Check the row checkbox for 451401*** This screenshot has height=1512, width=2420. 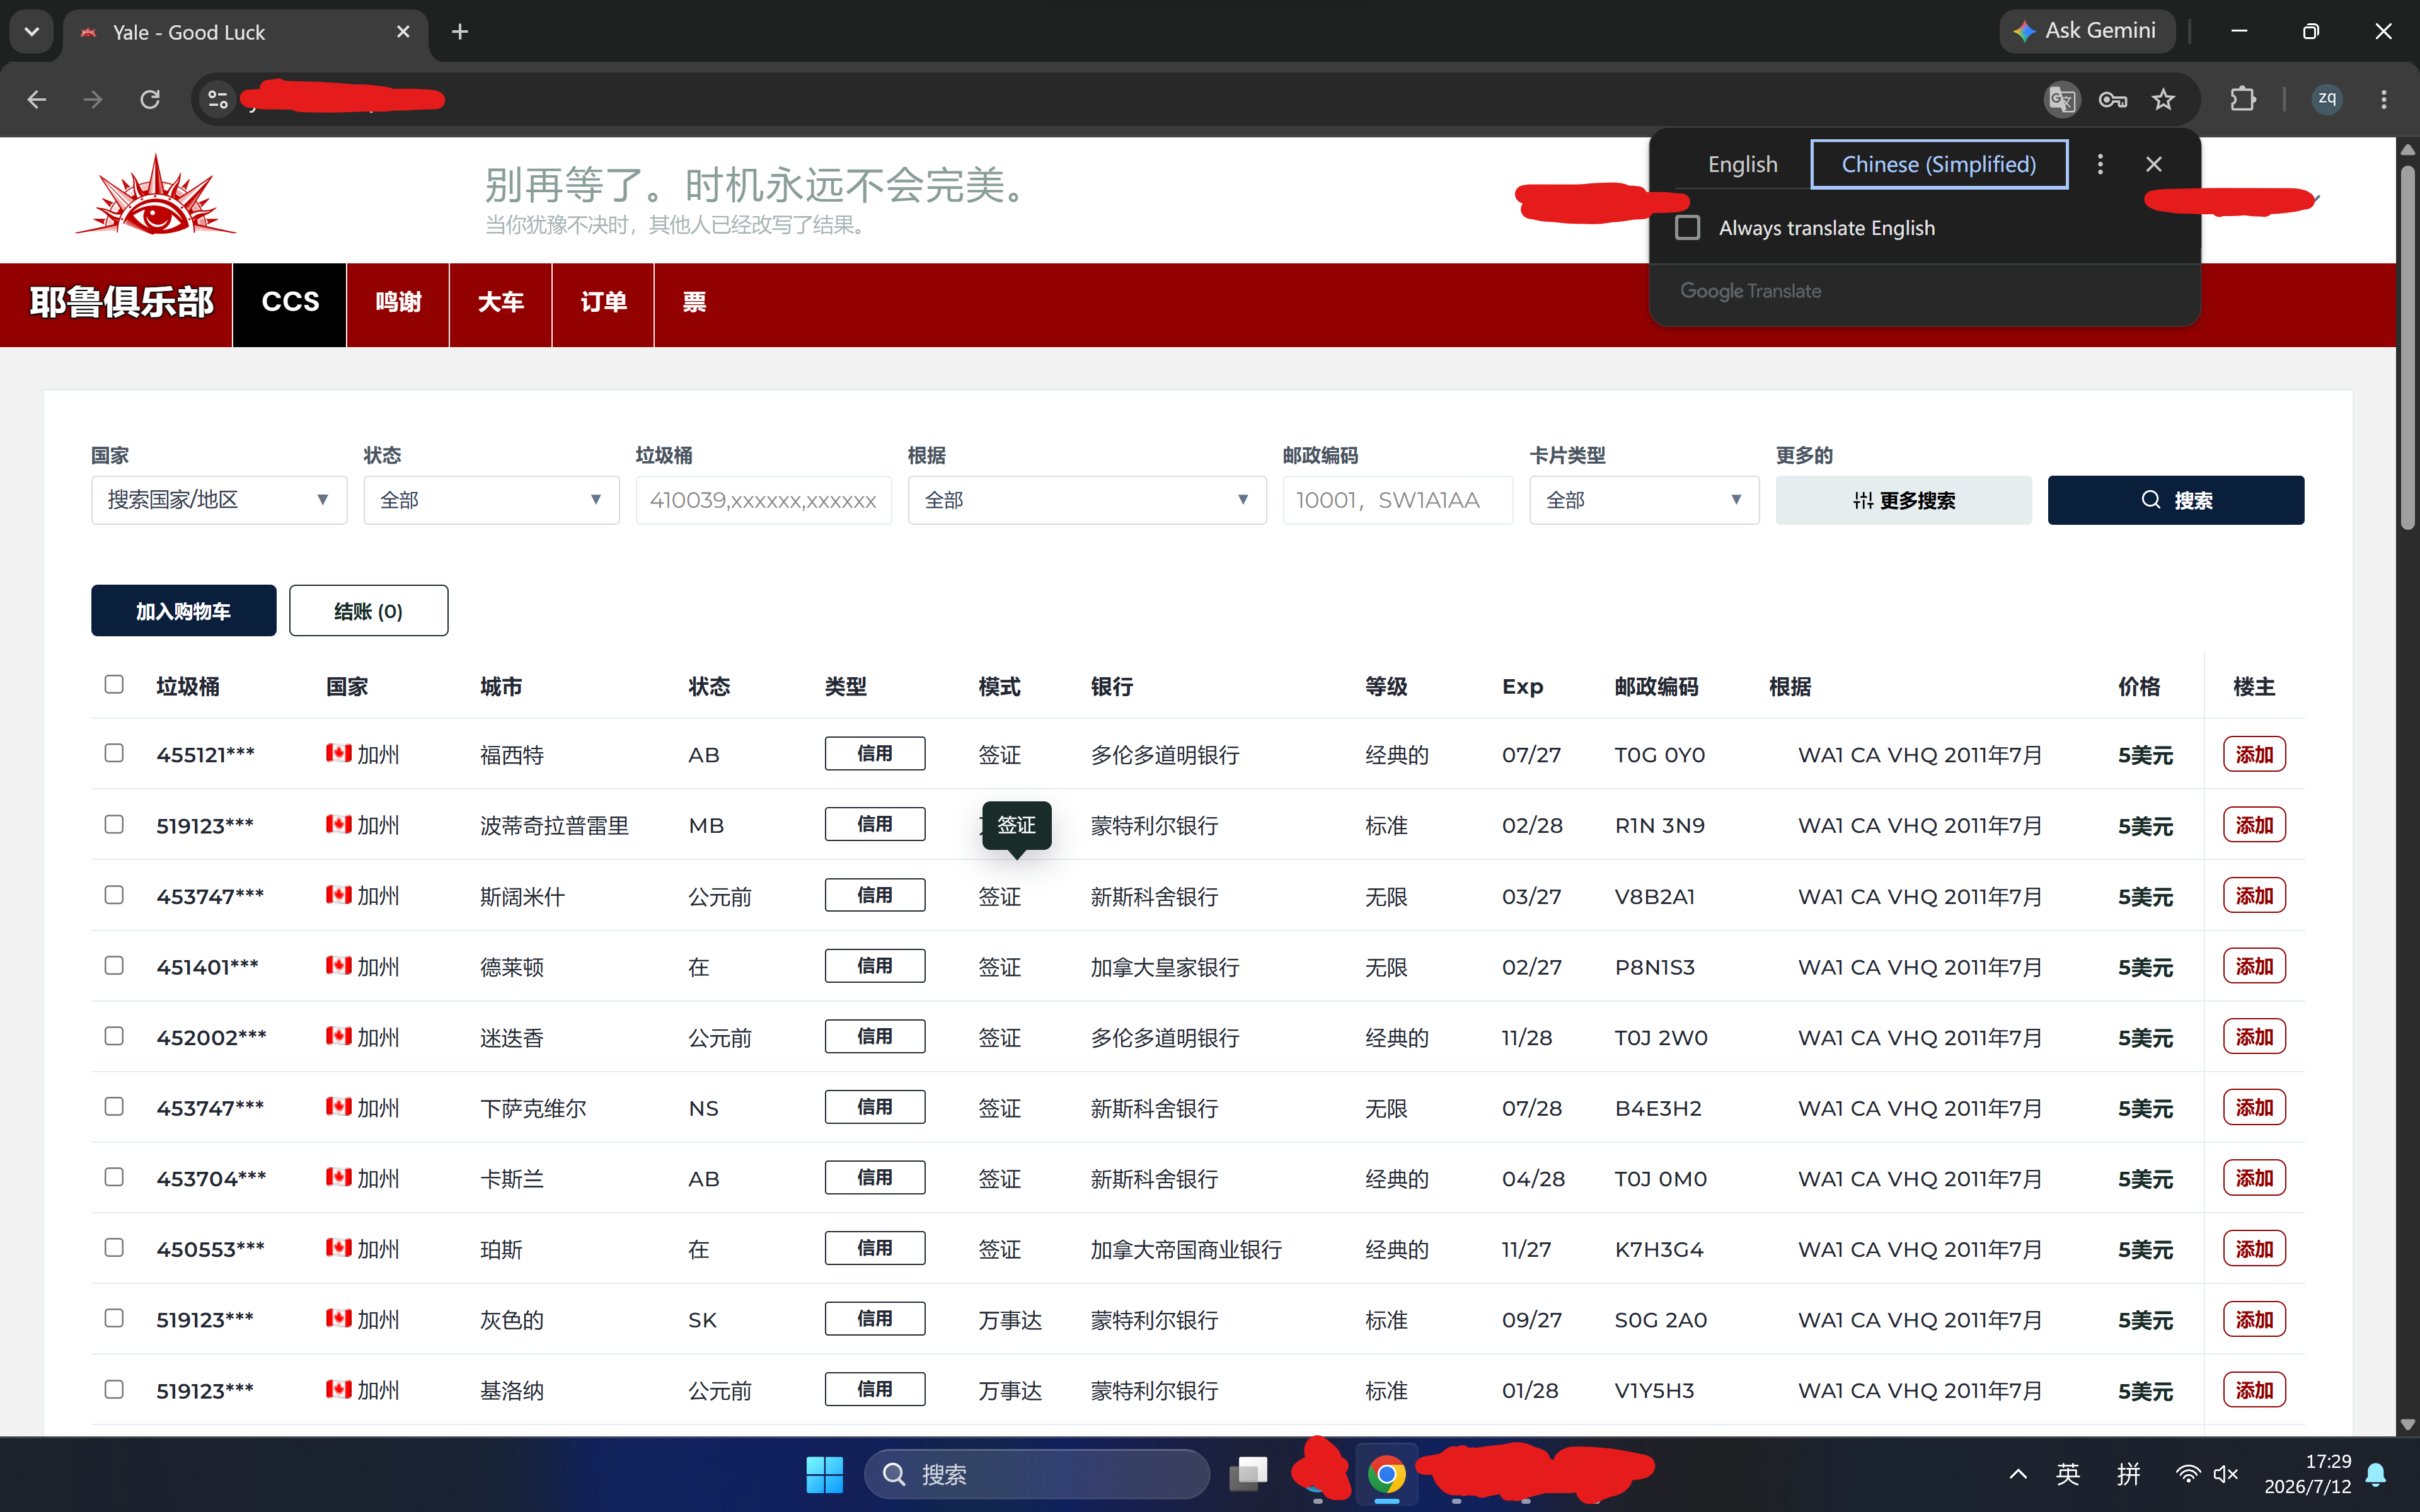(114, 966)
